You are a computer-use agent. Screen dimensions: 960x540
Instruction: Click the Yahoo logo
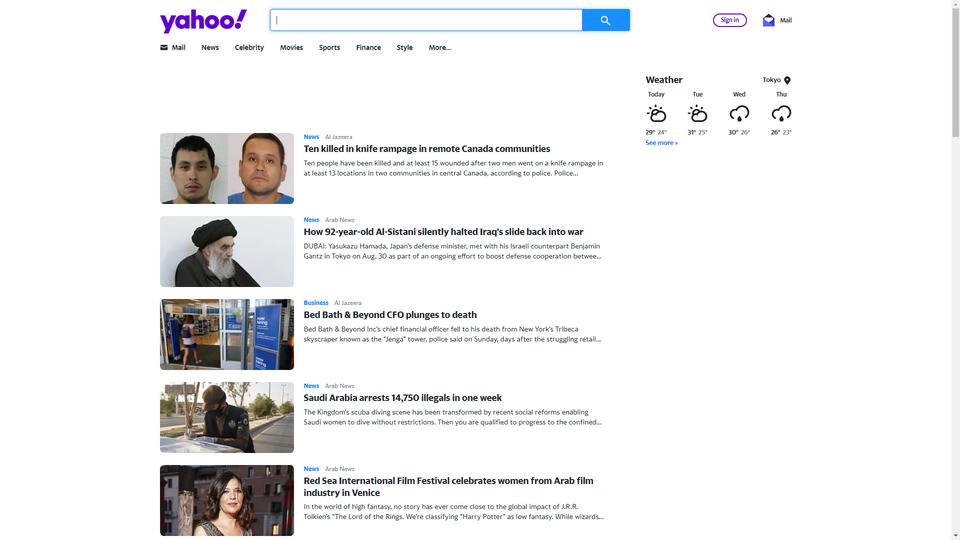[x=203, y=21]
